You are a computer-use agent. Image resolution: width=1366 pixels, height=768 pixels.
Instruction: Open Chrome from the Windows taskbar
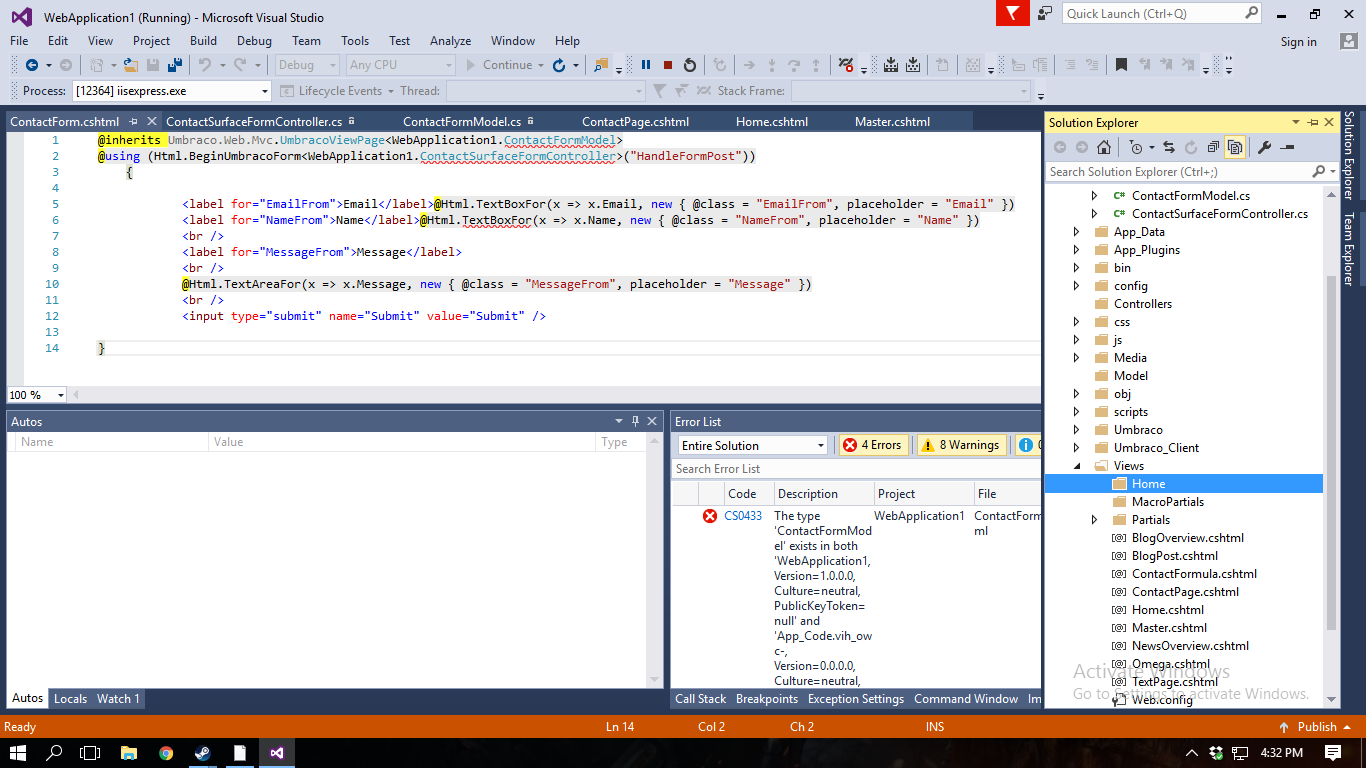pyautogui.click(x=166, y=753)
